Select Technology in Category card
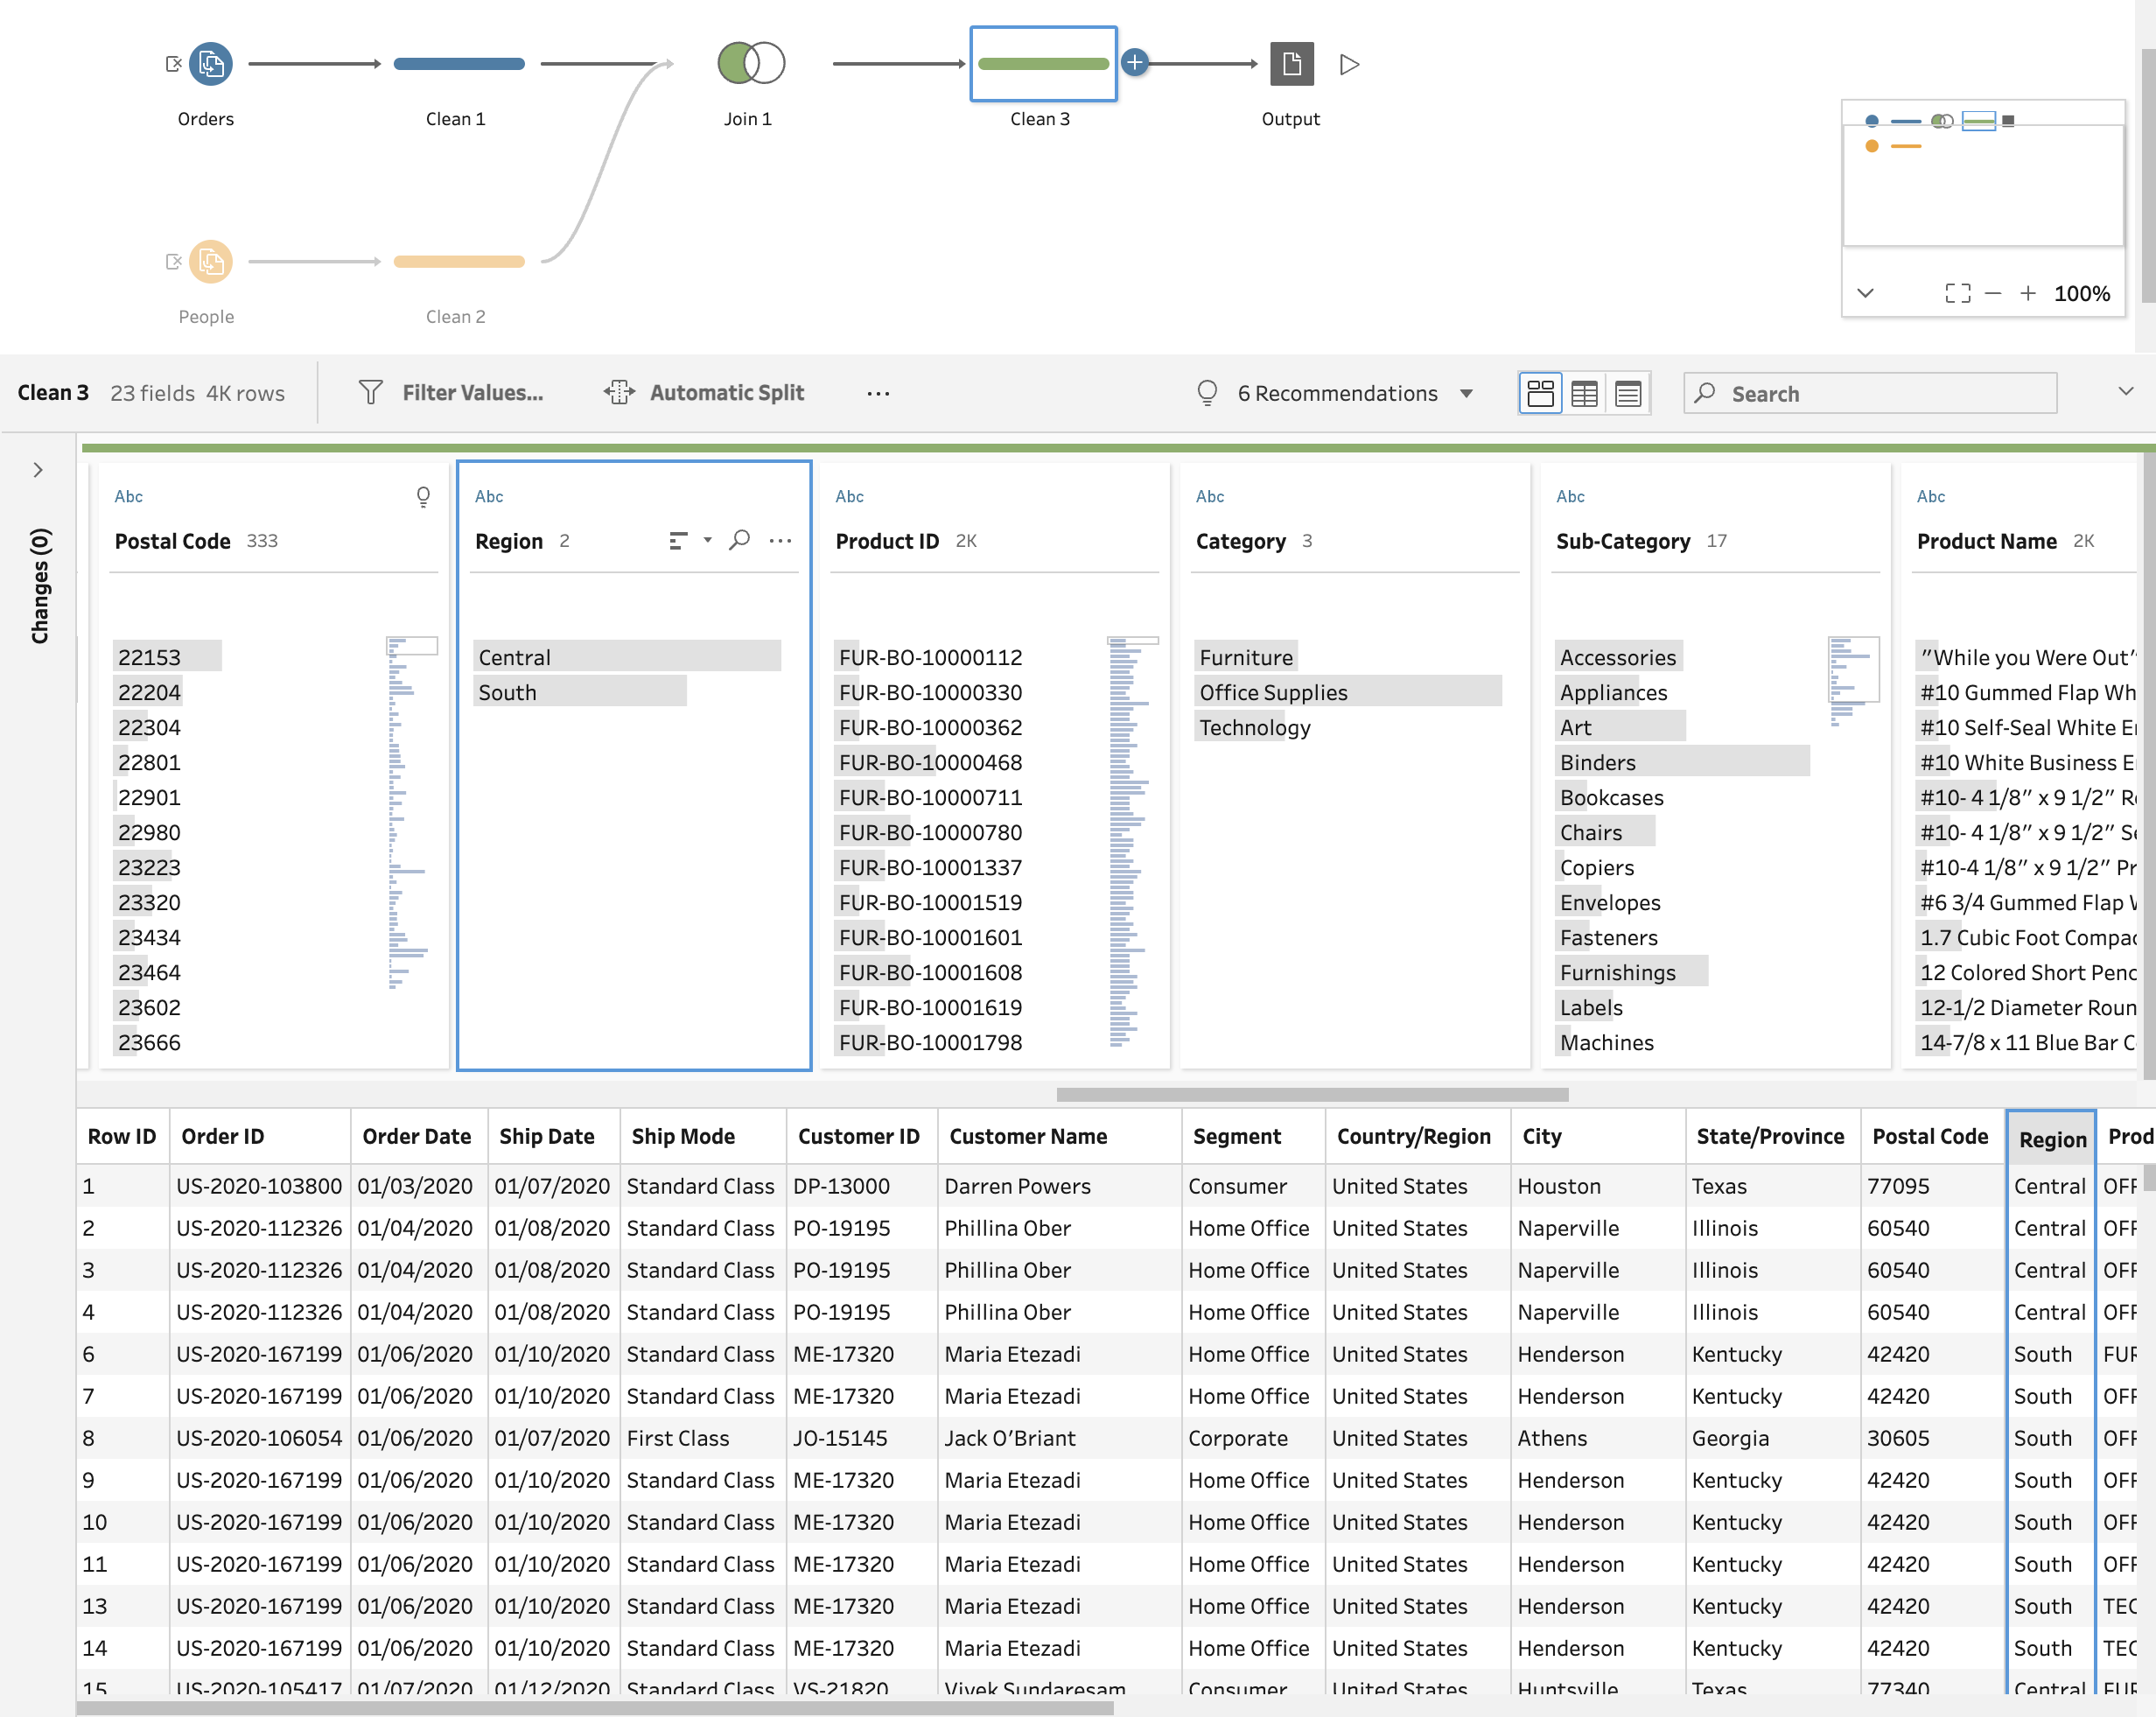The width and height of the screenshot is (2156, 1717). 1255,727
